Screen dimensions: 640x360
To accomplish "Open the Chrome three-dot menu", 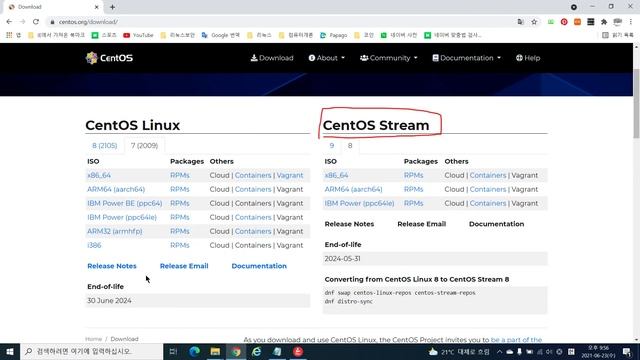I will coord(631,22).
